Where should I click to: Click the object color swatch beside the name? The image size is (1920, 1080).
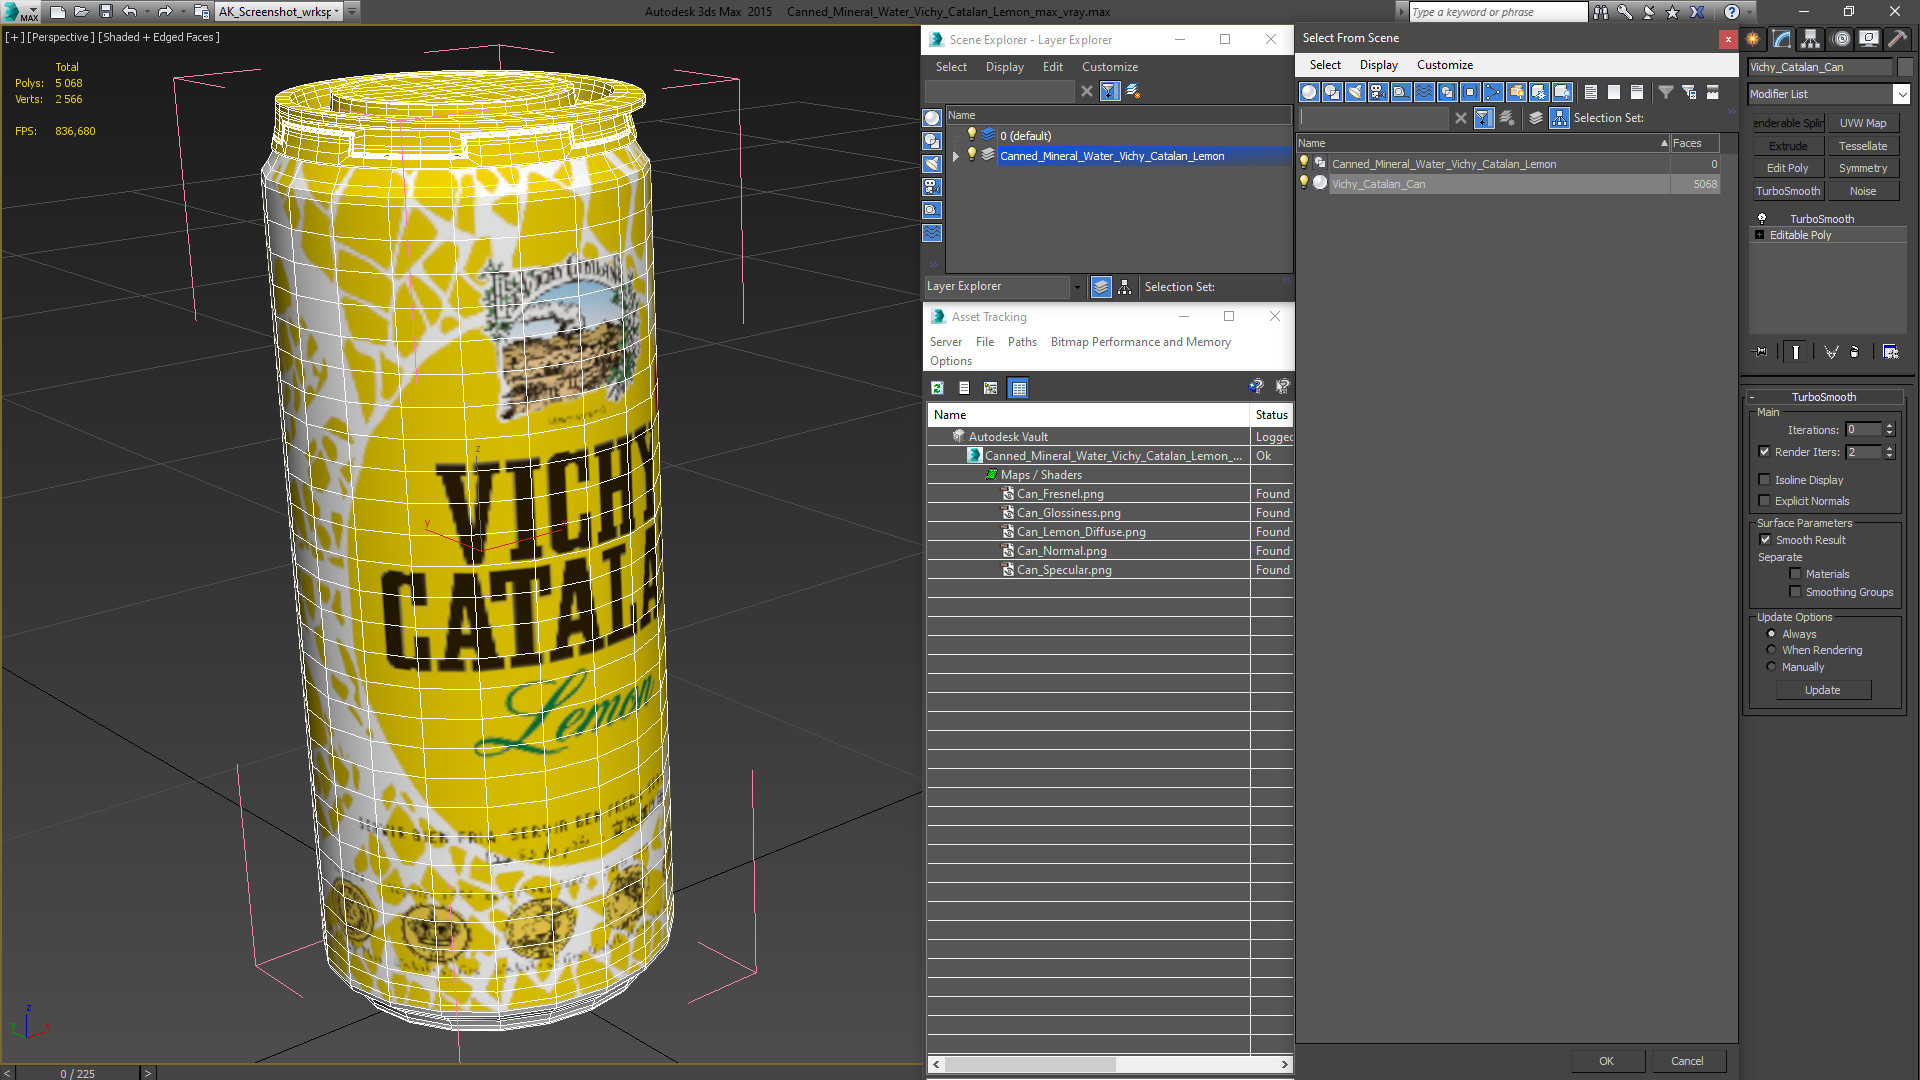point(1905,67)
